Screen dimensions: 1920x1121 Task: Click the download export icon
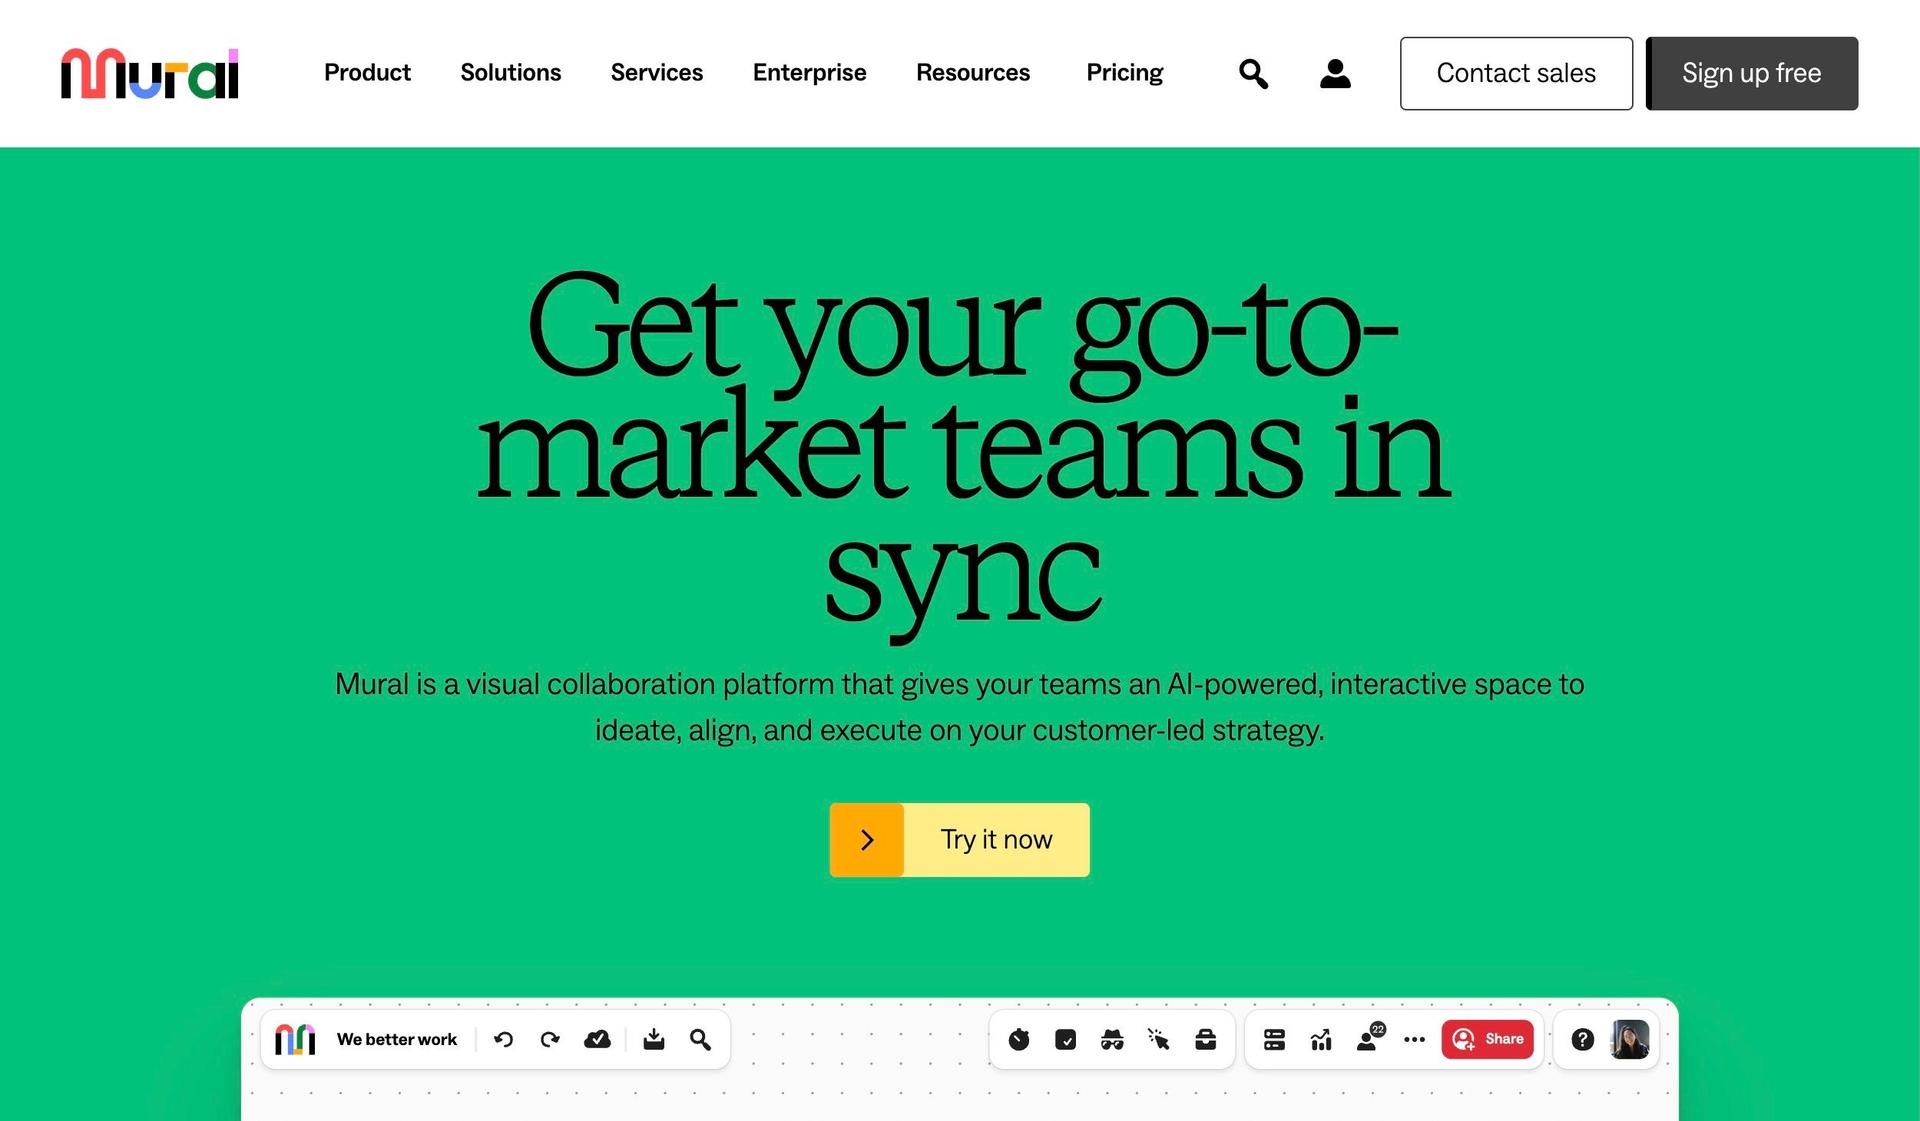click(x=654, y=1040)
